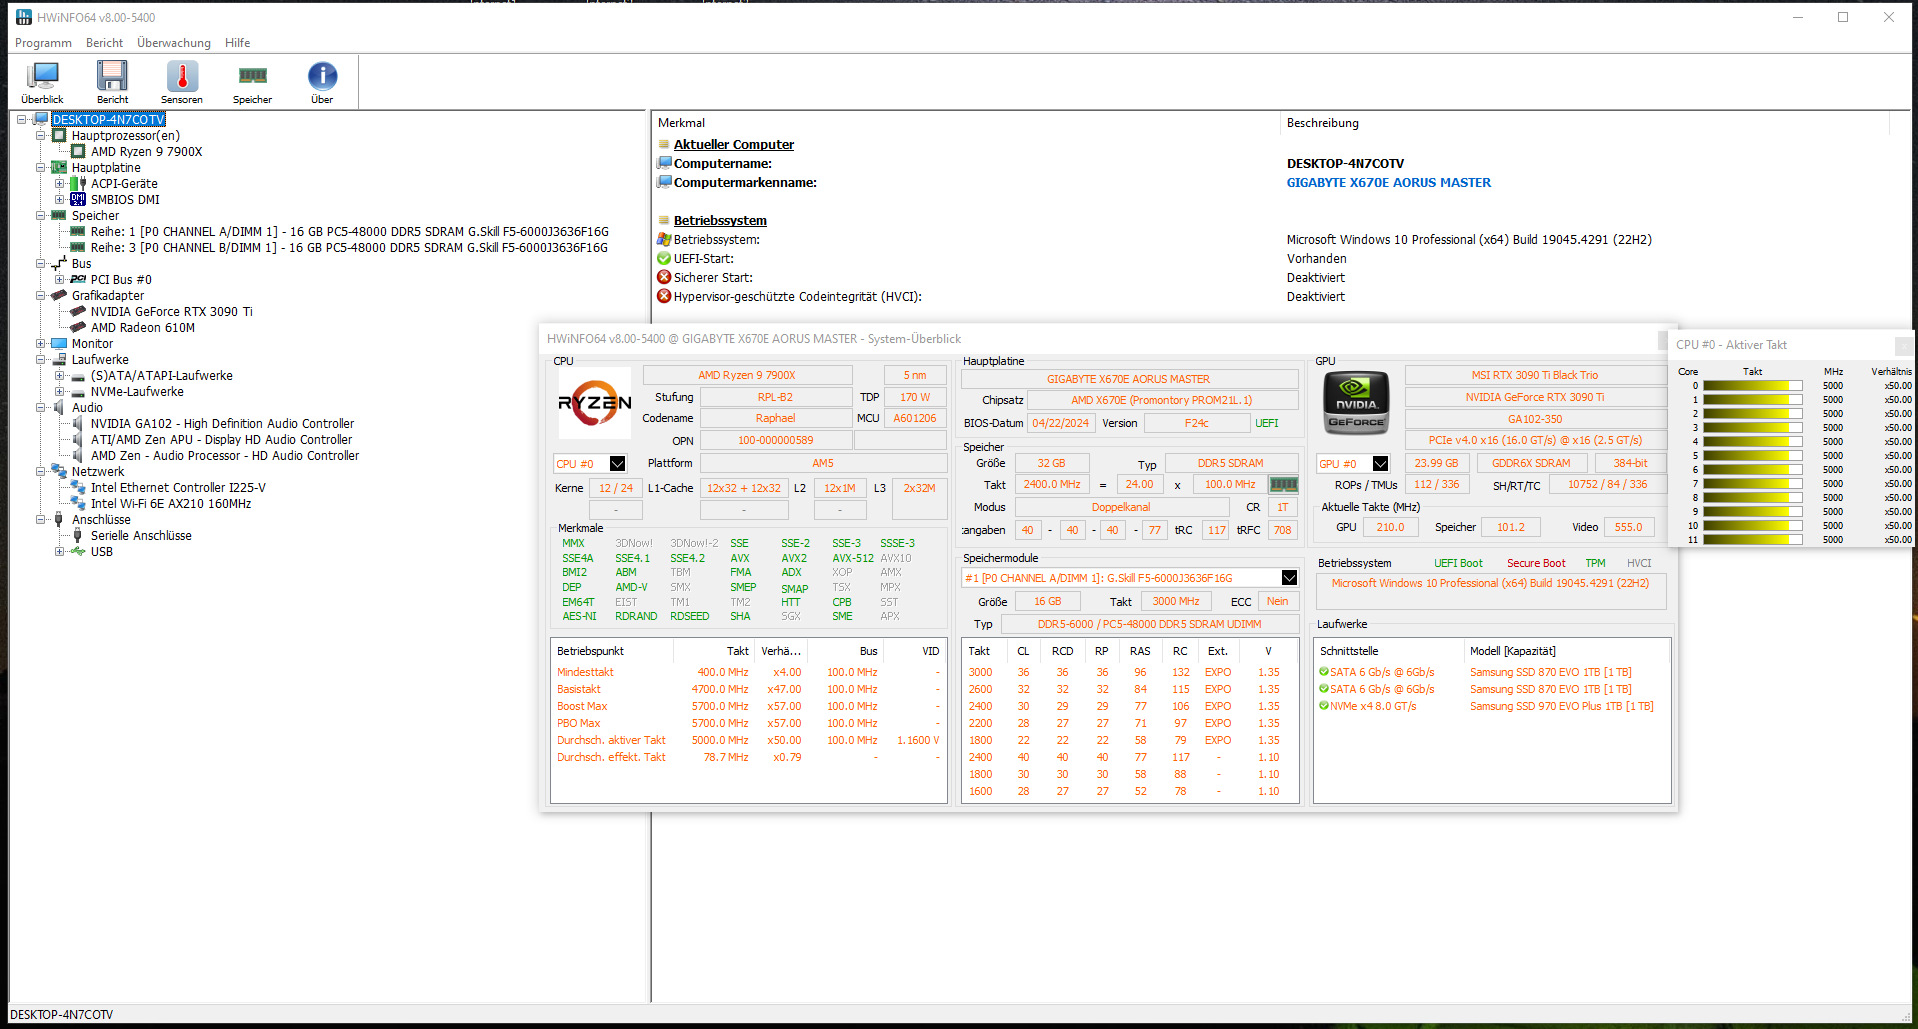
Task: Select AMD Ryzen 9 7900X in tree
Action: point(147,151)
